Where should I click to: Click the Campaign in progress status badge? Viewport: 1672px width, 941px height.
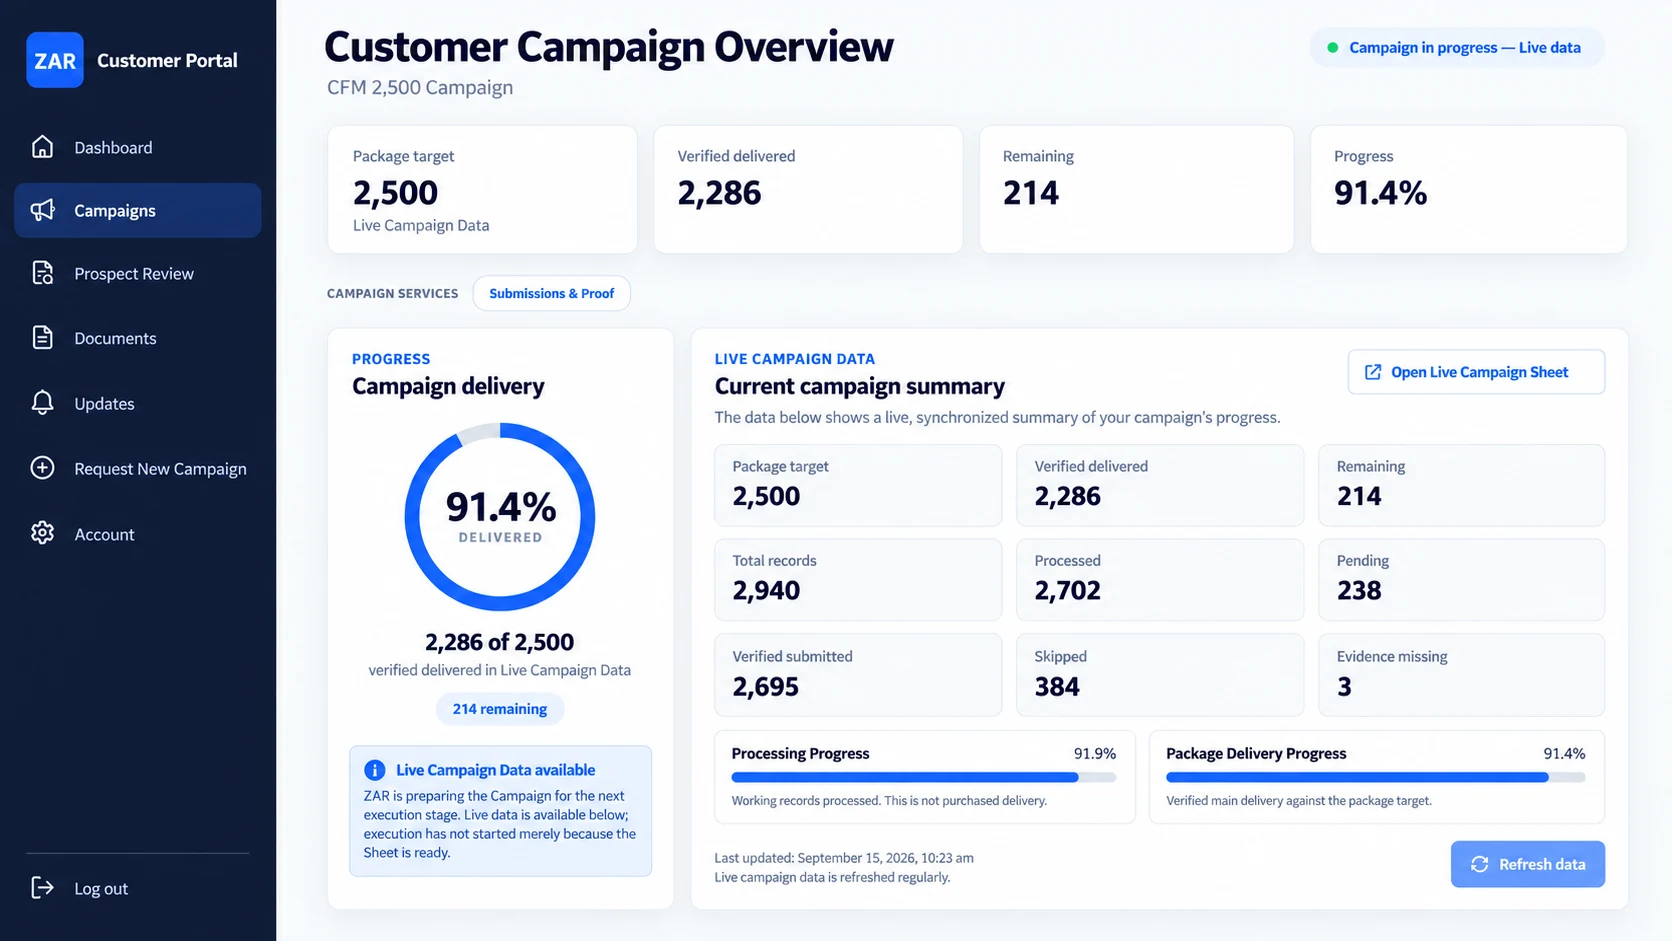(1456, 48)
